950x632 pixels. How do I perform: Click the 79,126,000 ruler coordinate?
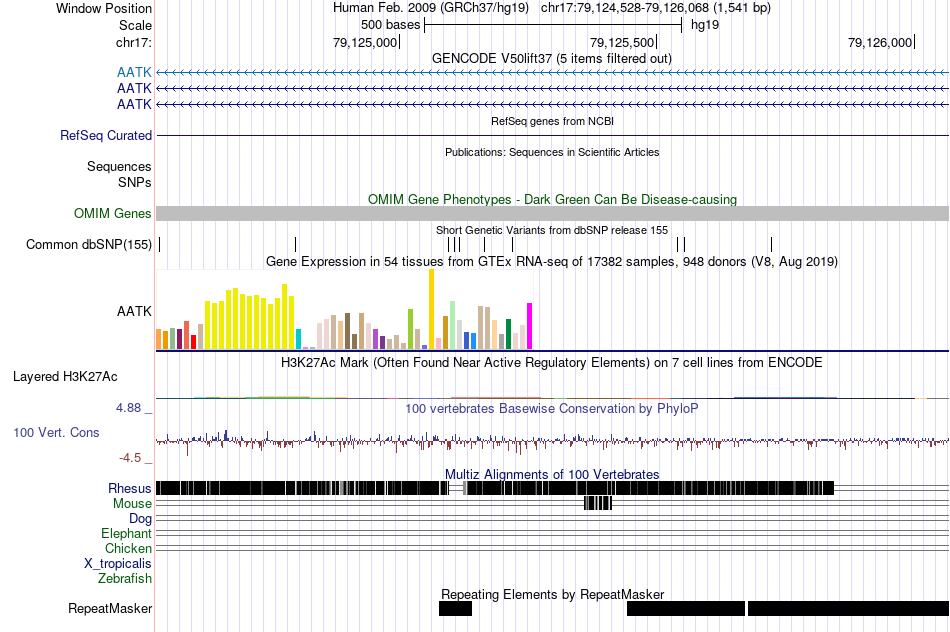pos(880,42)
